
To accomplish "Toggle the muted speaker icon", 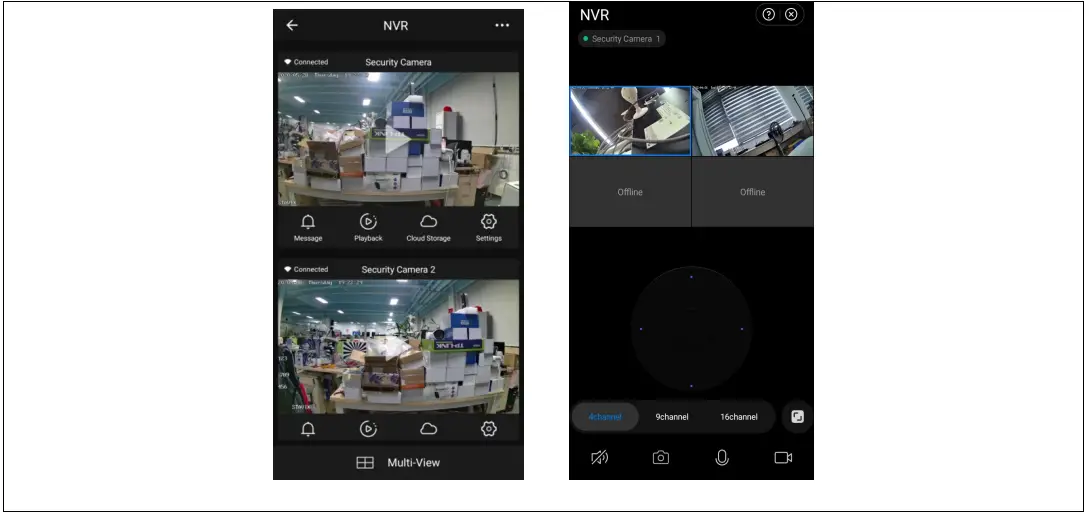I will point(599,458).
